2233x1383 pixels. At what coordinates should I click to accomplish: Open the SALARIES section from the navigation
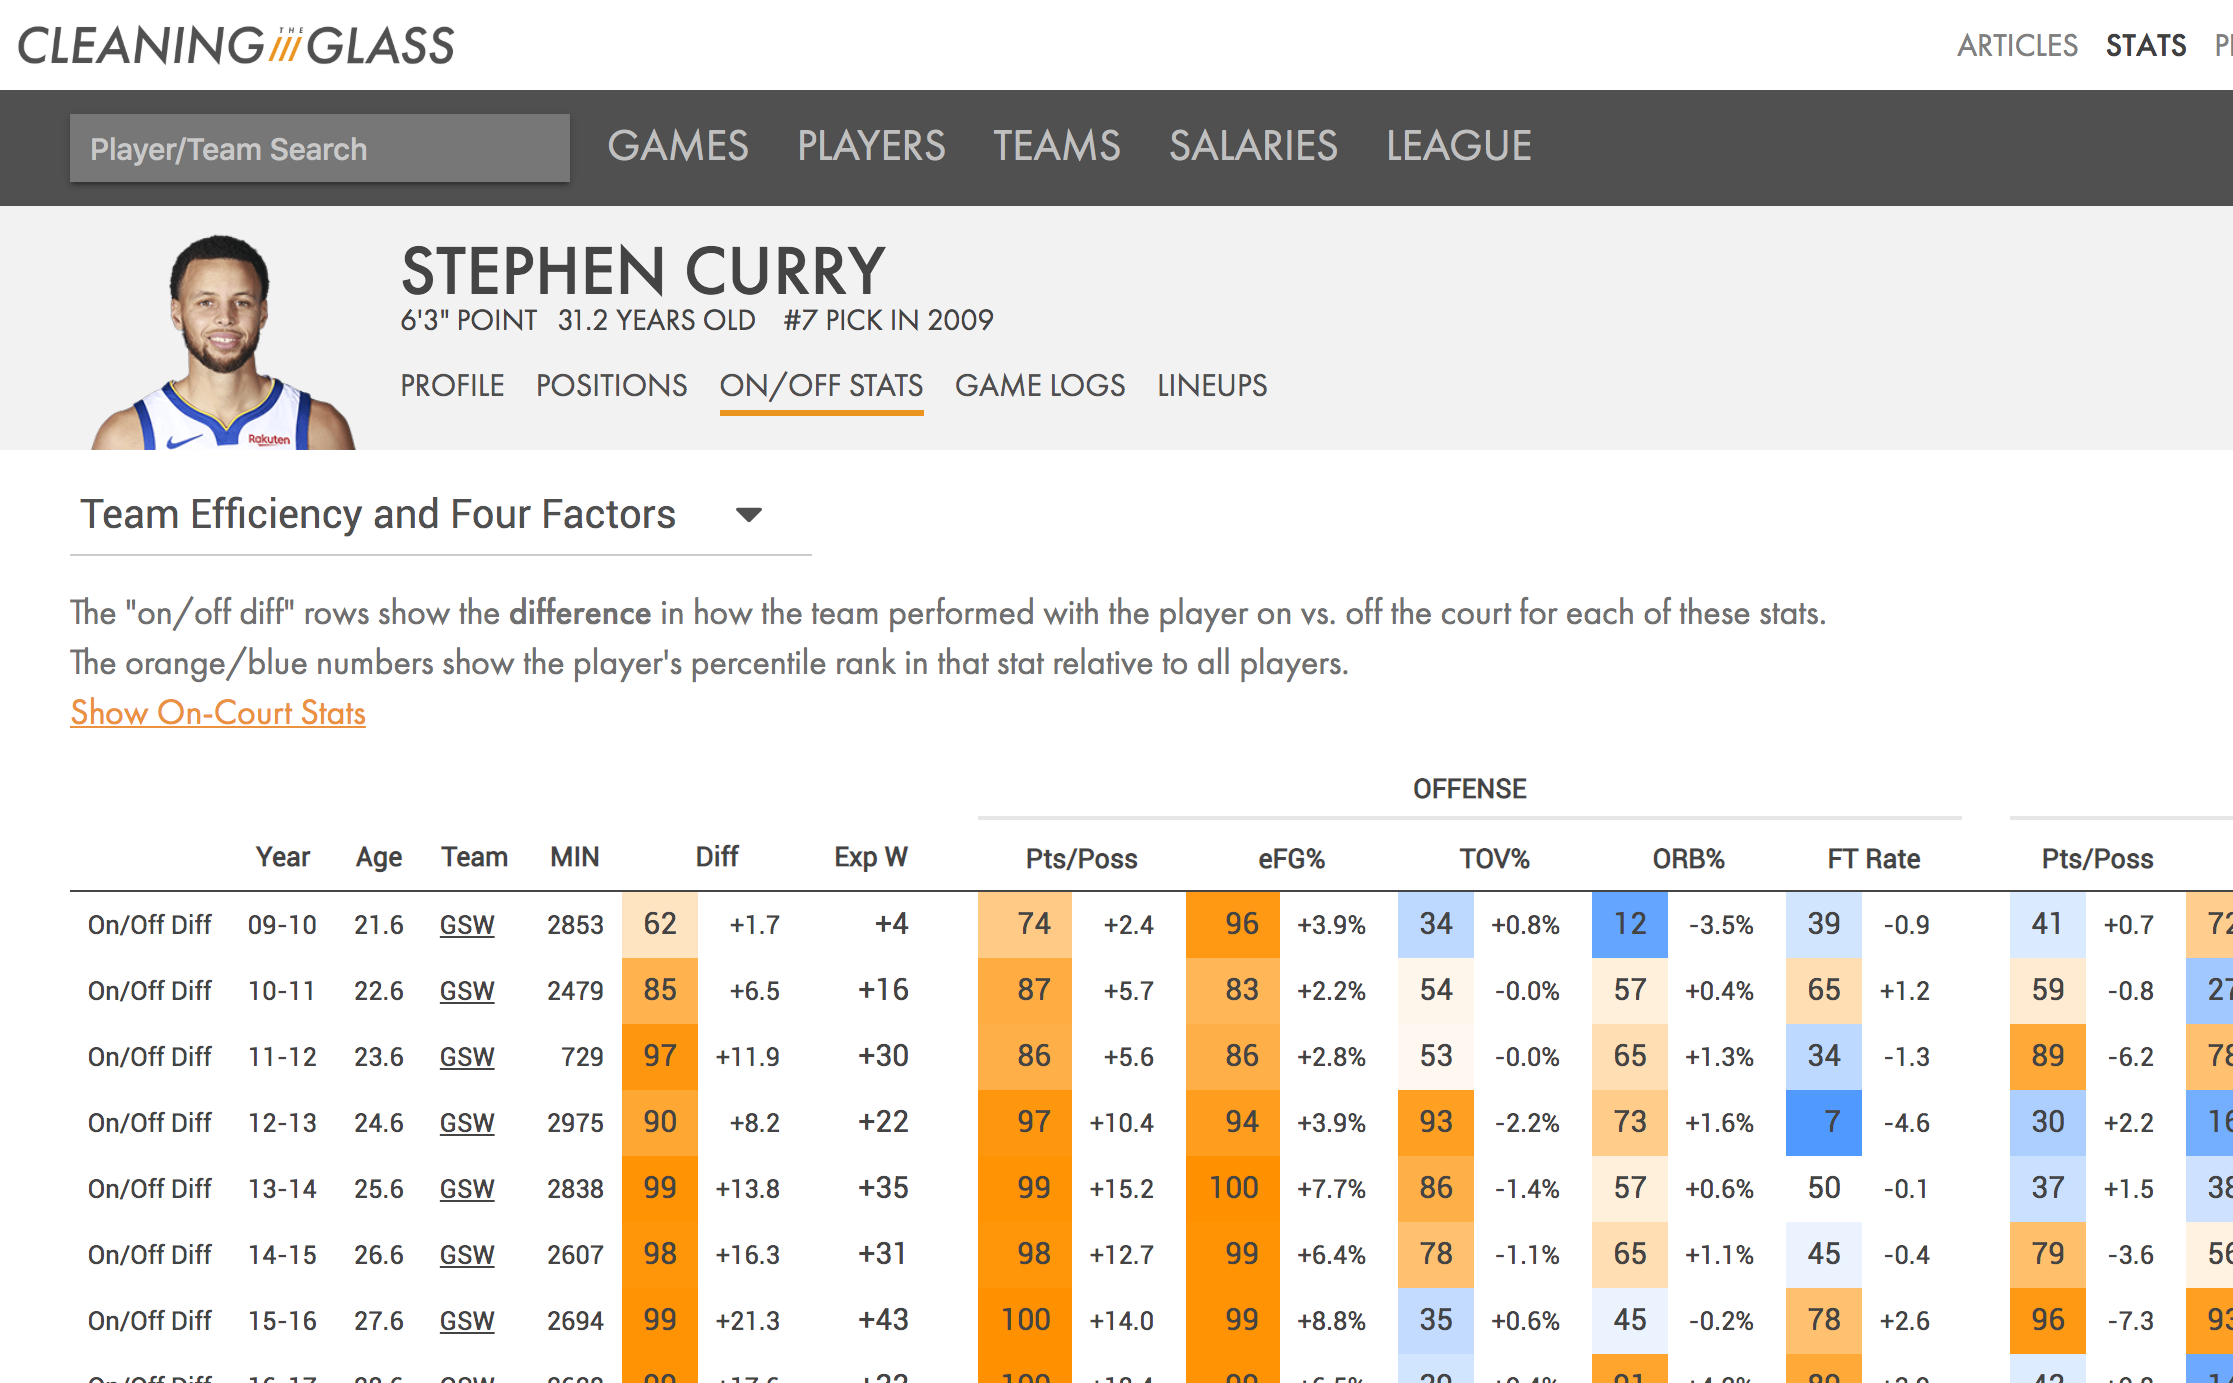1255,146
